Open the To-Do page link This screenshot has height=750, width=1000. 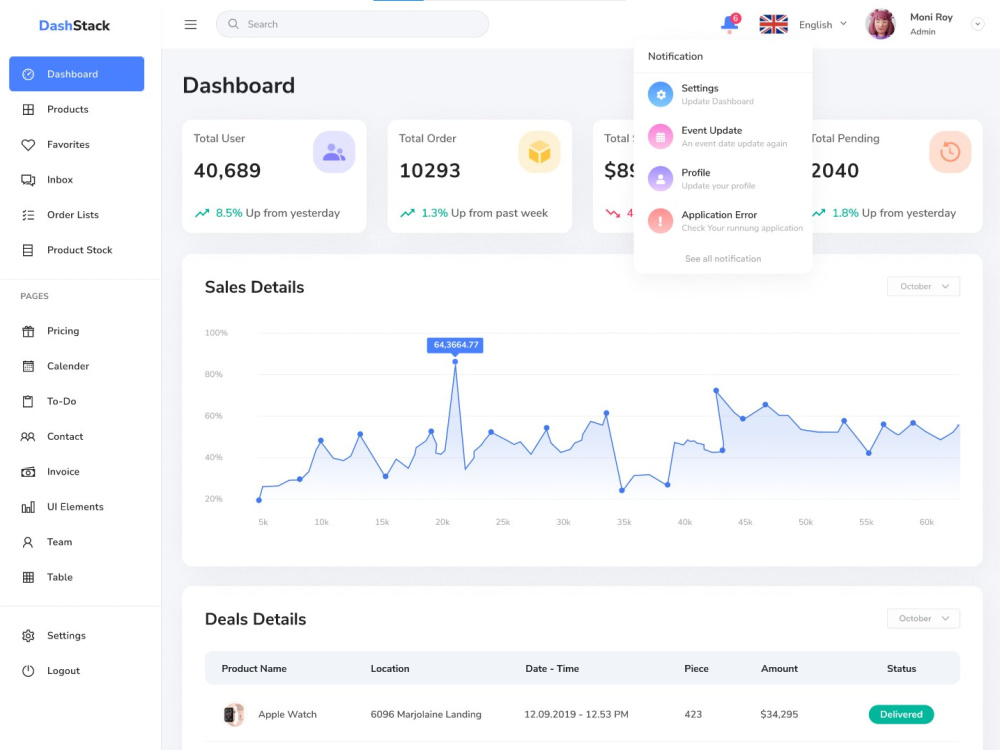(62, 401)
